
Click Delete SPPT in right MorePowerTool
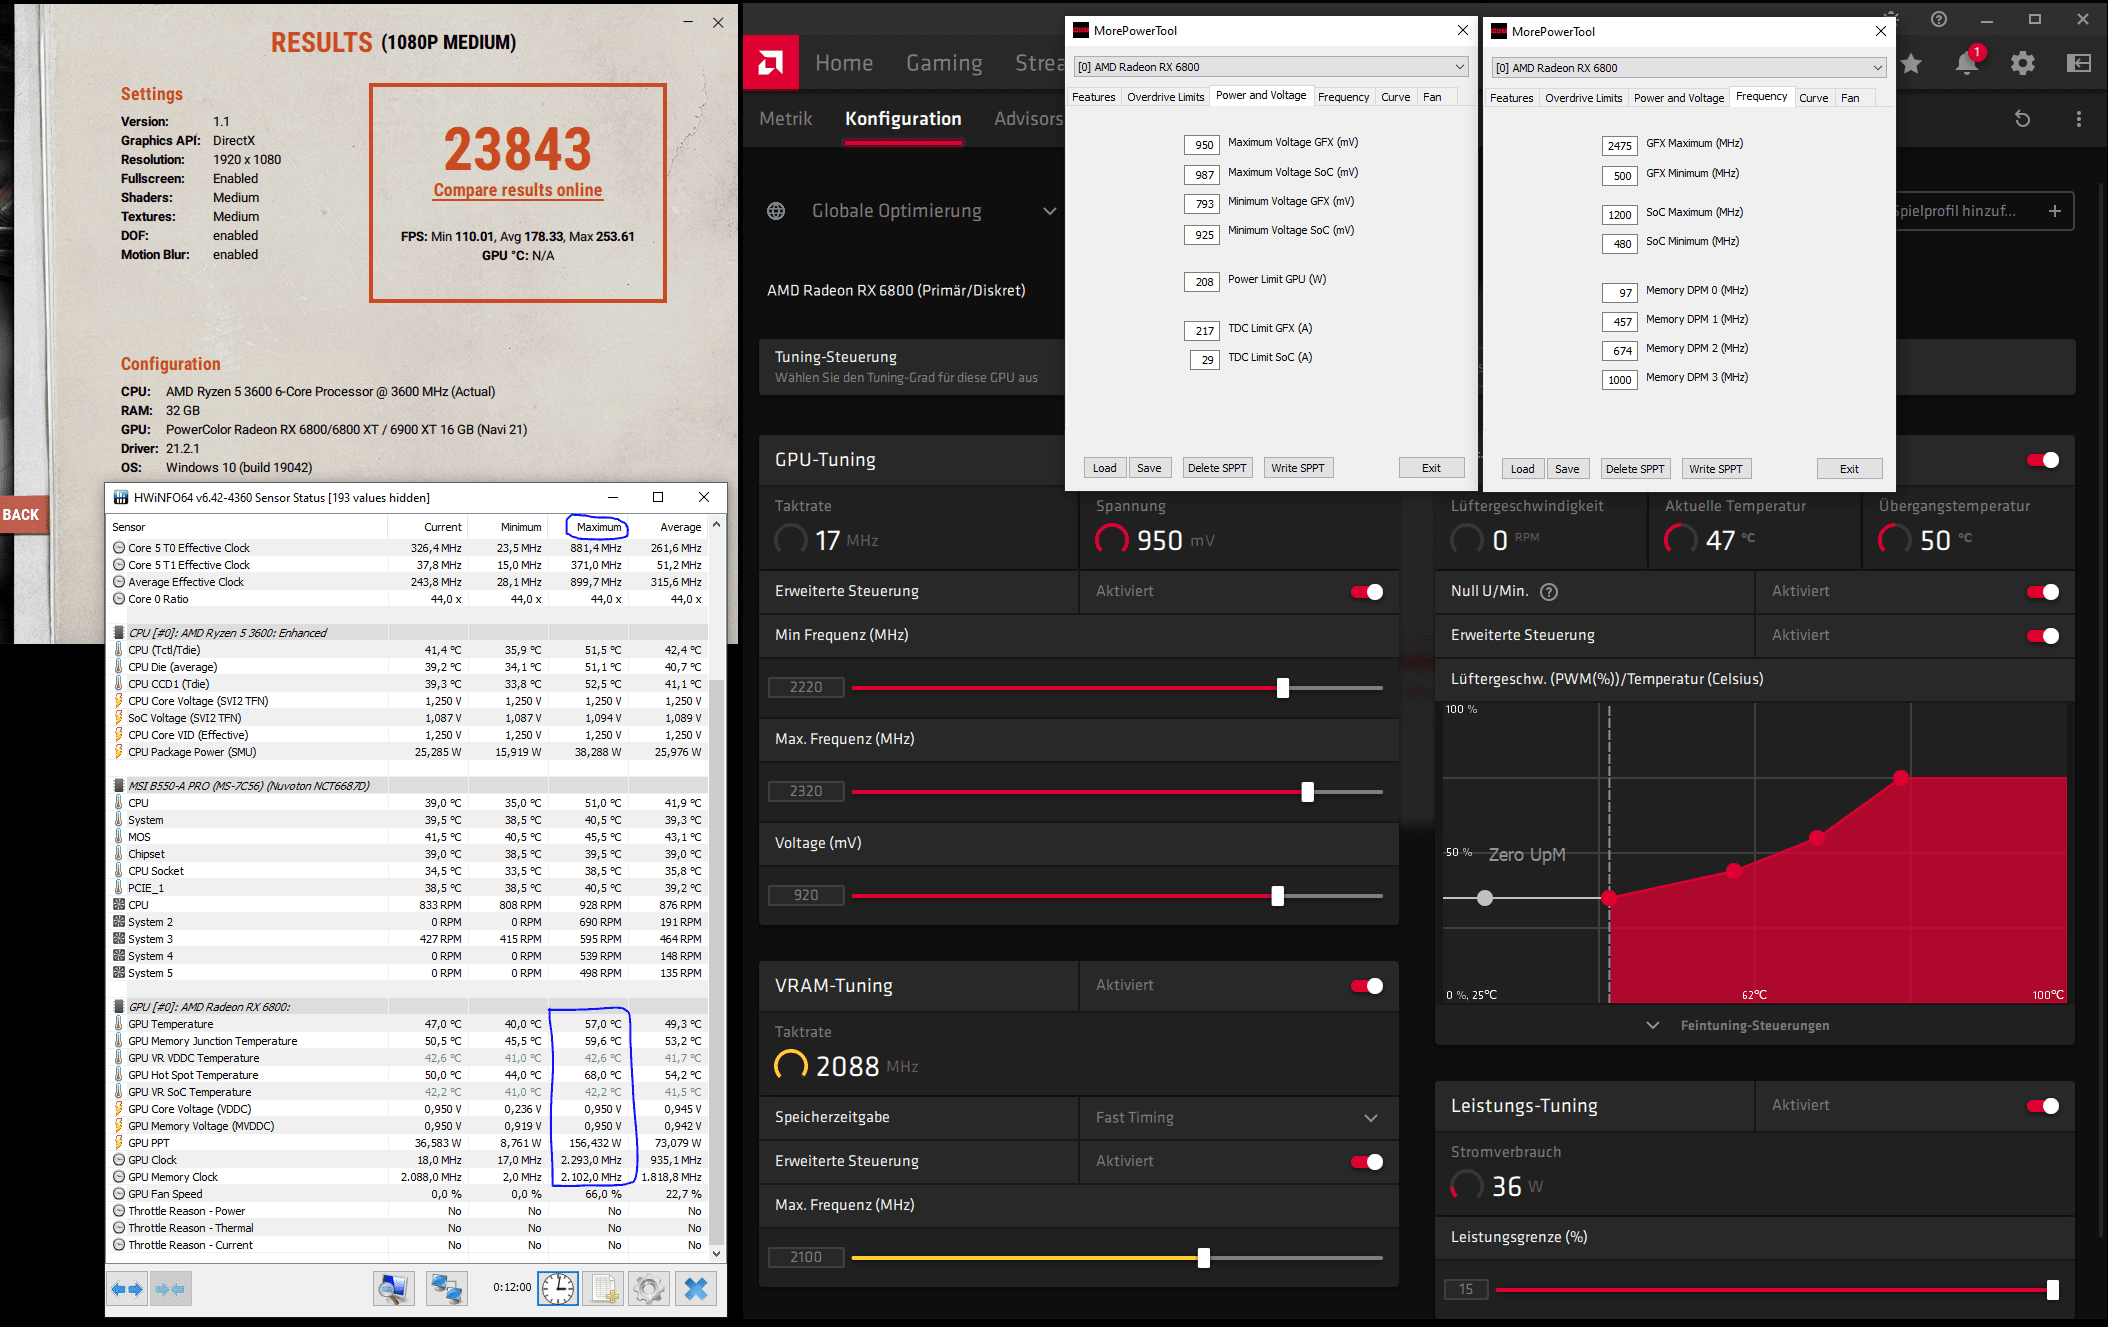click(1635, 469)
